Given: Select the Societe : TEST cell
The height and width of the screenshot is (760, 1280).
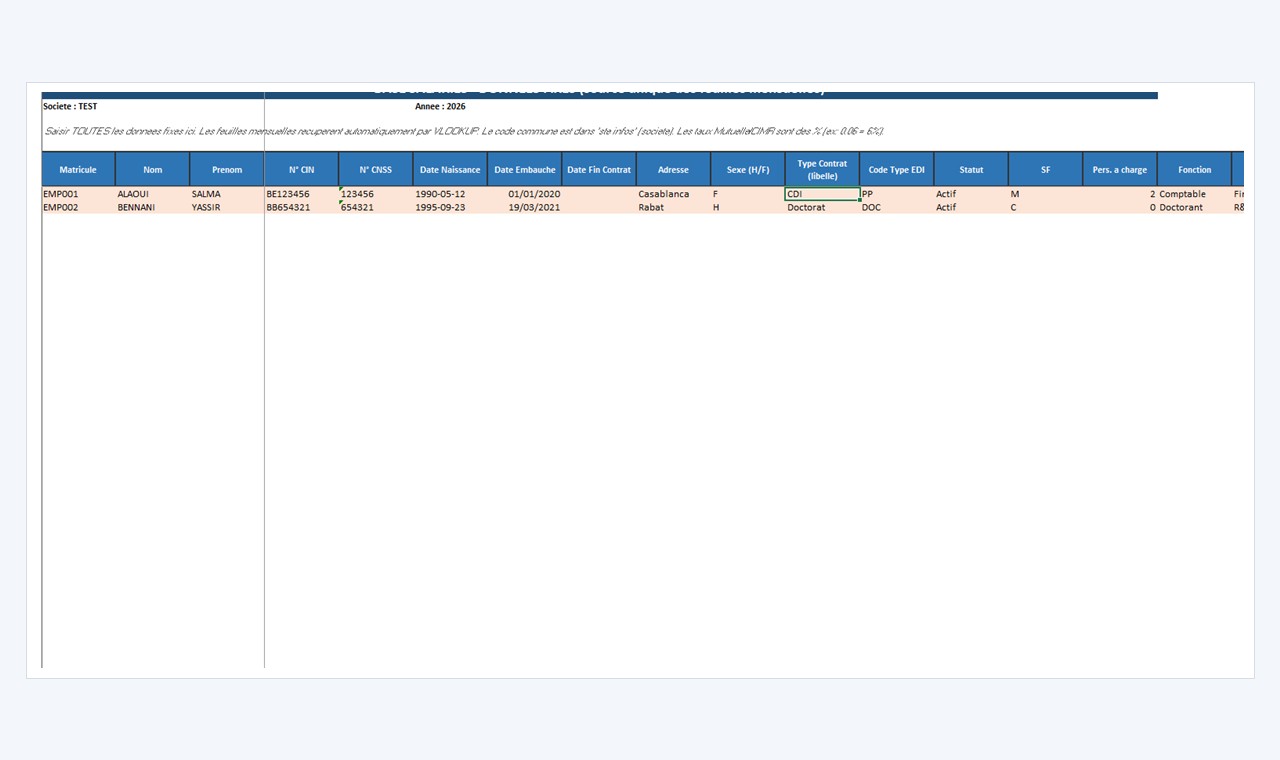Looking at the screenshot, I should click(x=70, y=106).
